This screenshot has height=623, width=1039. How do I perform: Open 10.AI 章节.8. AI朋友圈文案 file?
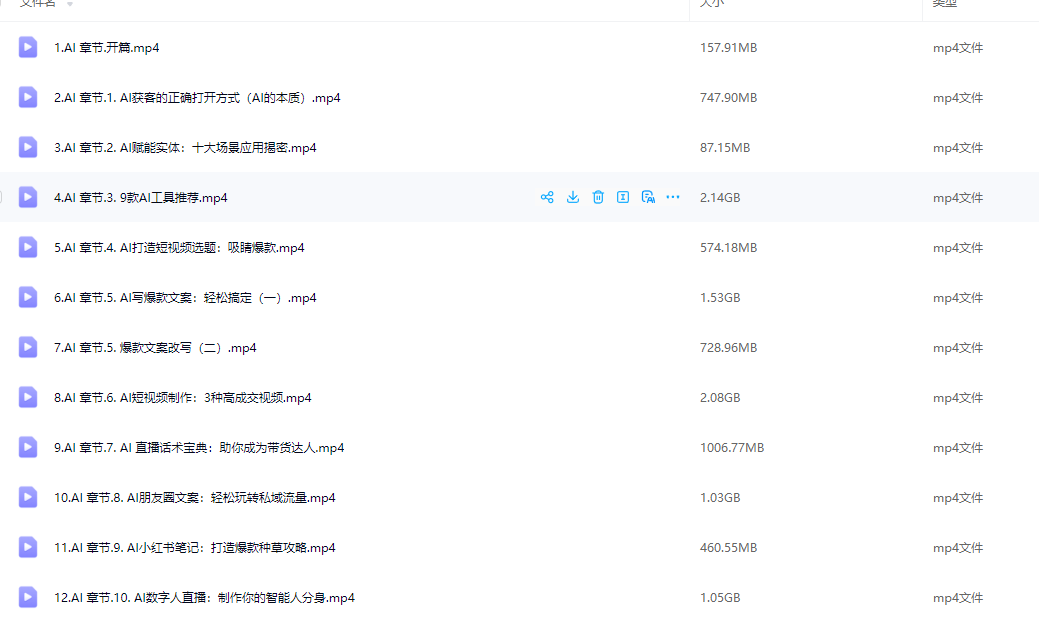click(195, 498)
